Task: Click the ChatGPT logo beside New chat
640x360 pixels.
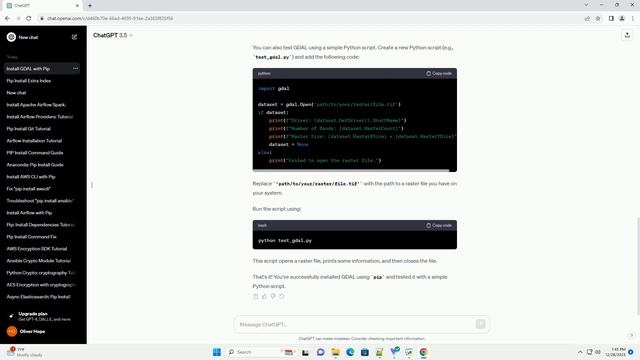Action: tap(11, 37)
